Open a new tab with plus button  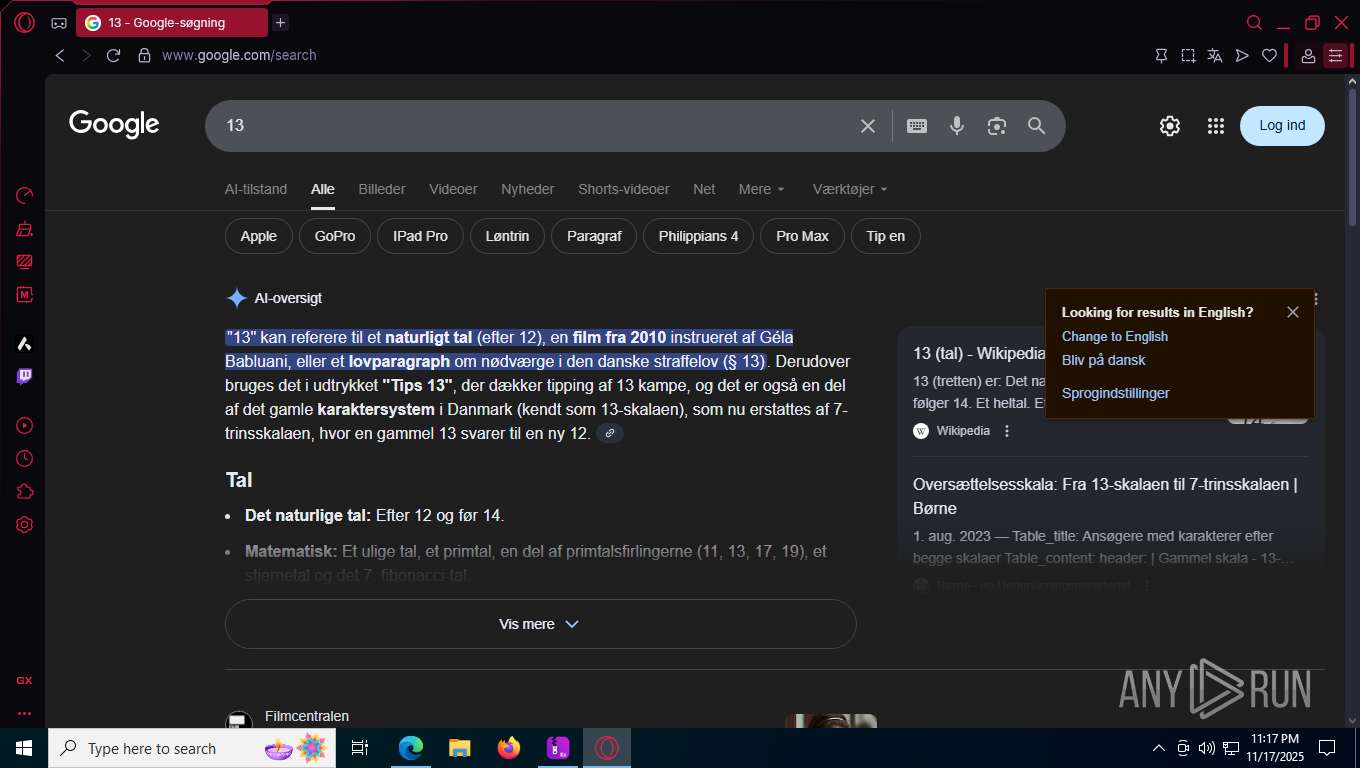pos(280,22)
